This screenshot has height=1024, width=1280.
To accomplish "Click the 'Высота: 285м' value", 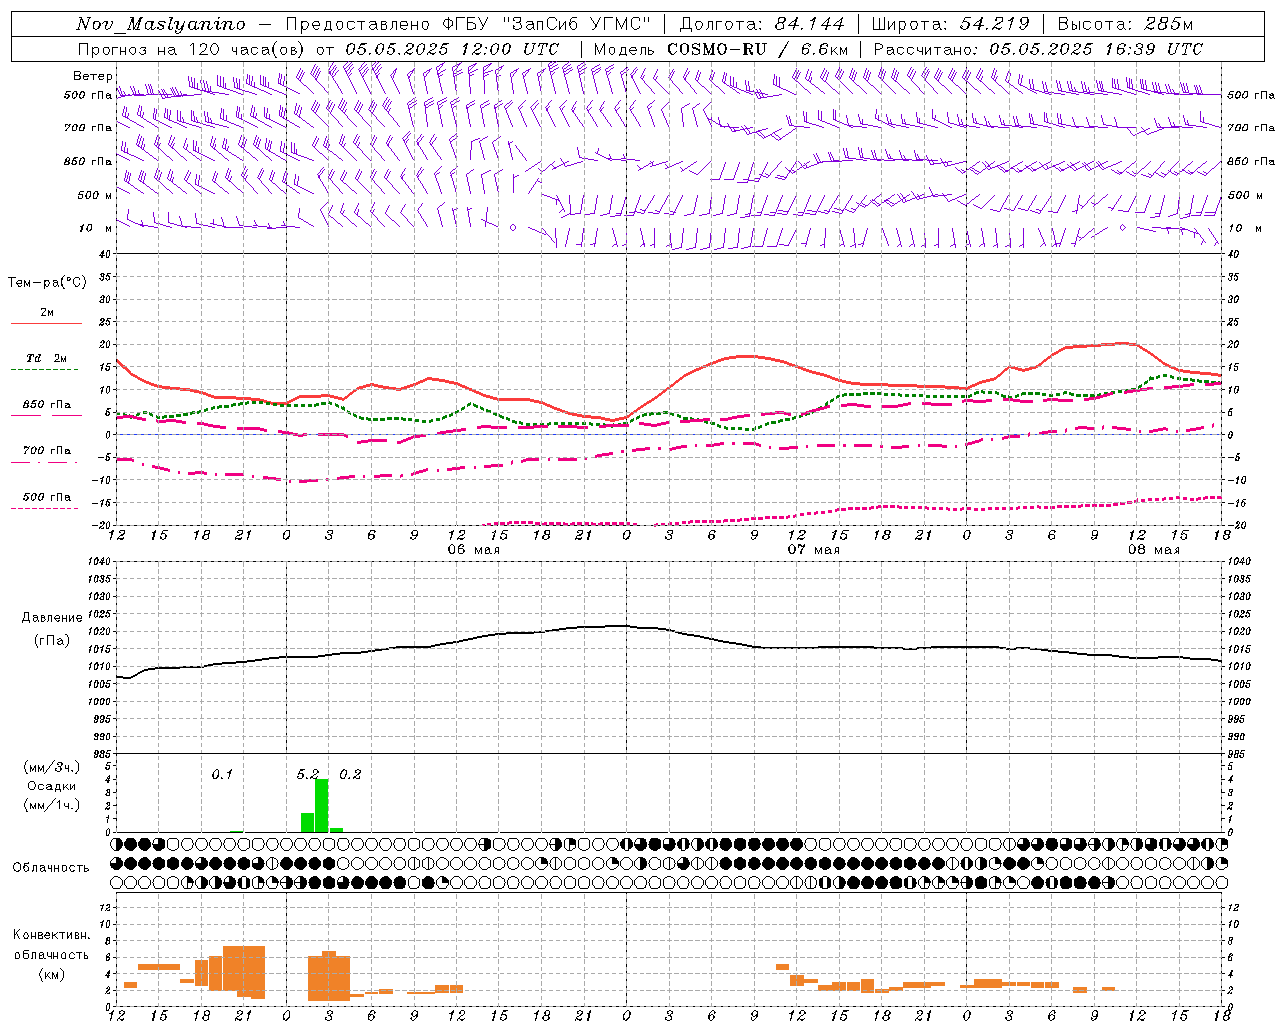I will tap(1125, 24).
